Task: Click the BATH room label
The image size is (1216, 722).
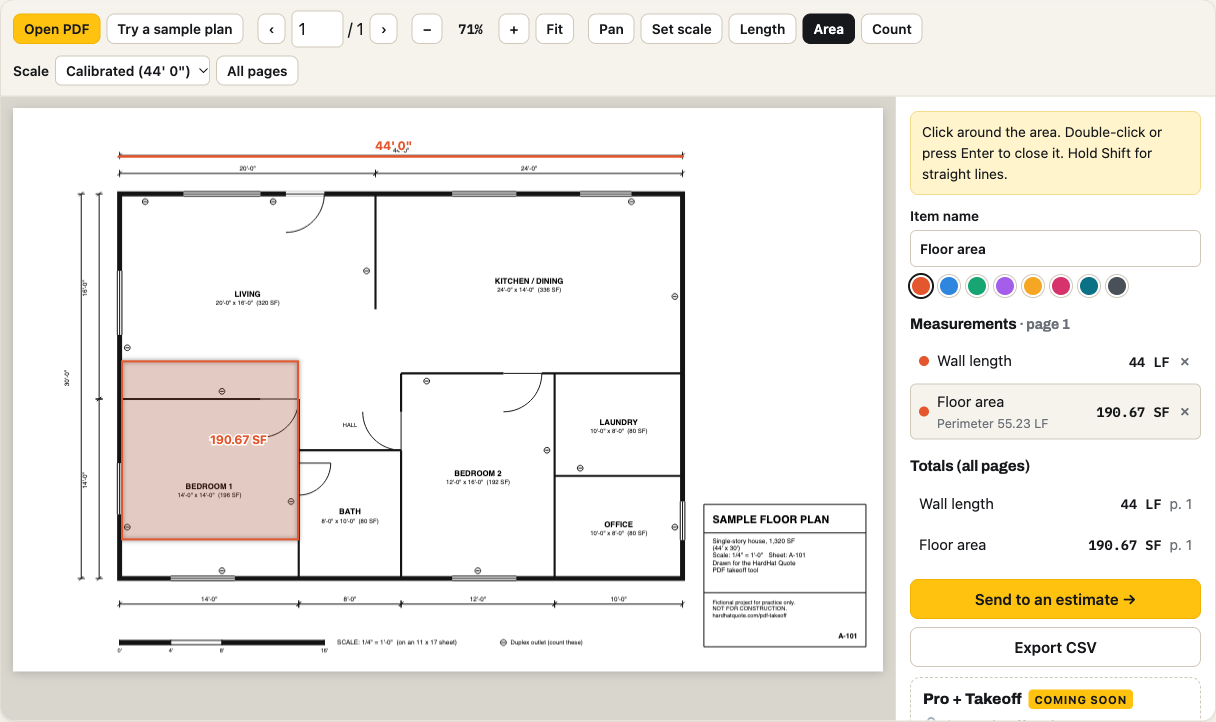Action: tap(350, 511)
